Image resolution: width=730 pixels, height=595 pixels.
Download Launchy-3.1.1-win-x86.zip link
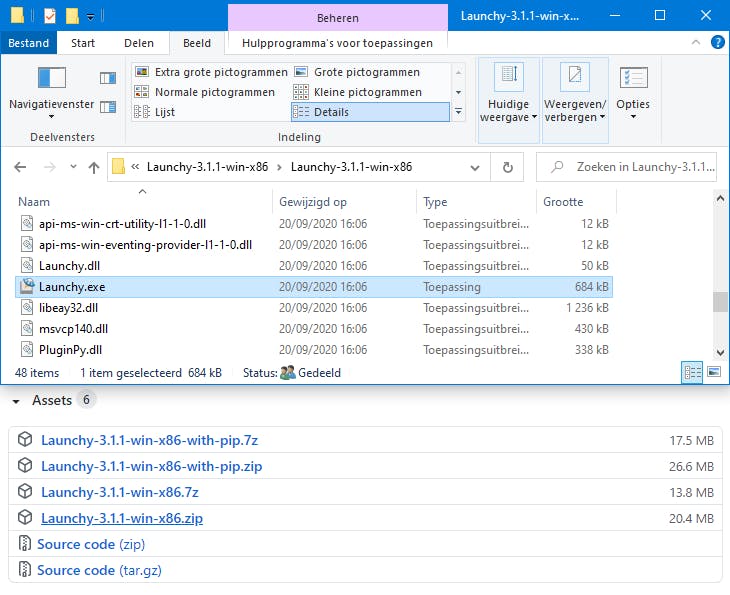coord(122,518)
